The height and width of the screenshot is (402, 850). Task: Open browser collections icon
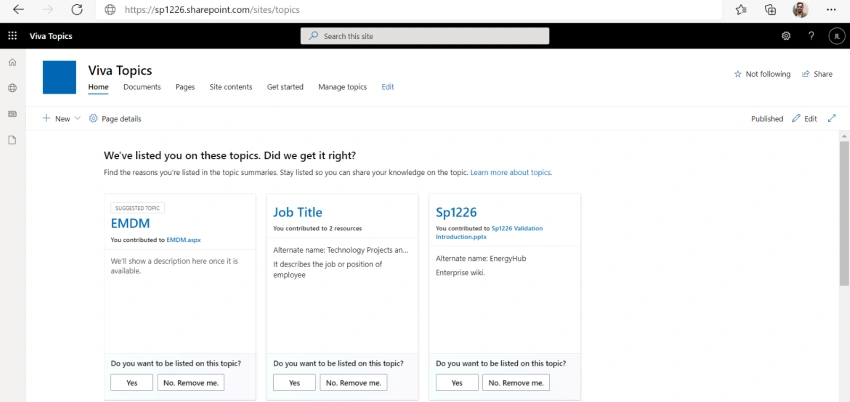[x=770, y=10]
